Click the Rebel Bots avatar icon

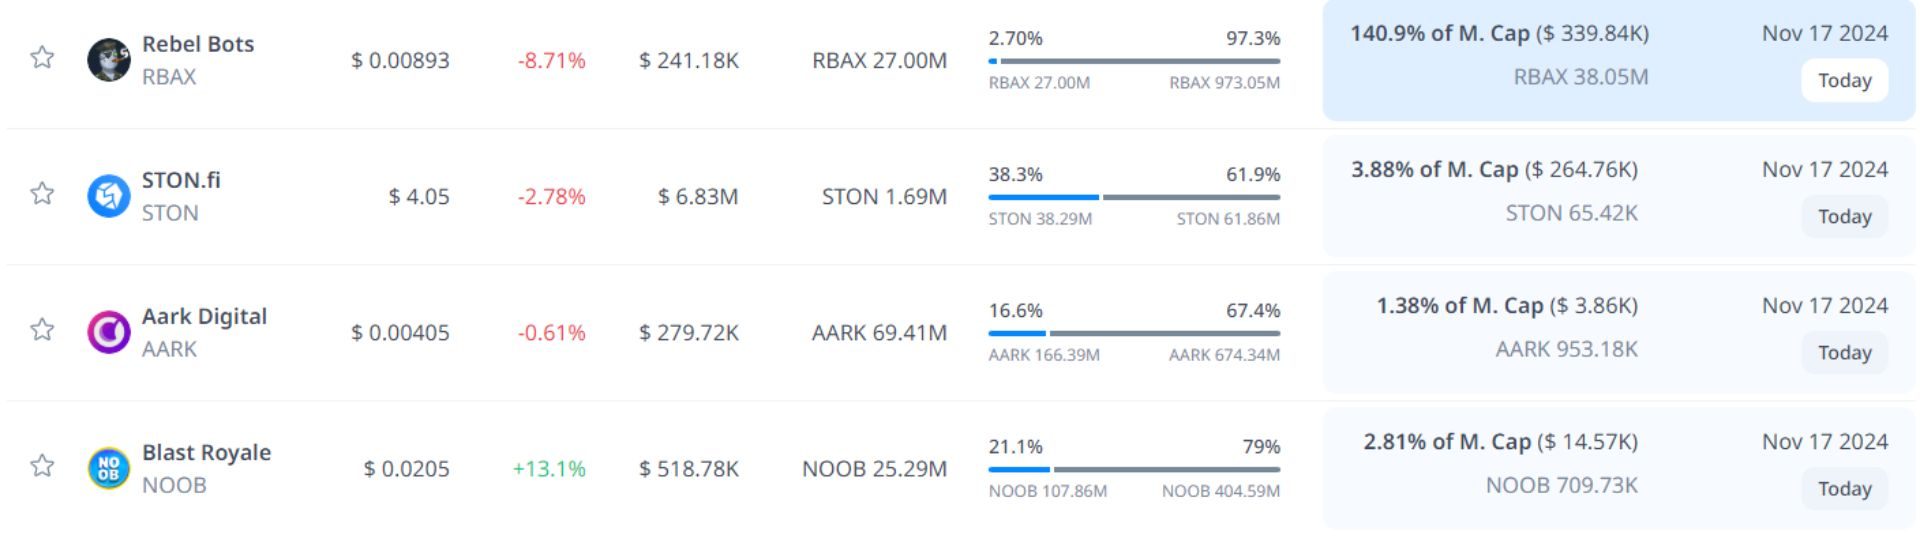tap(108, 60)
